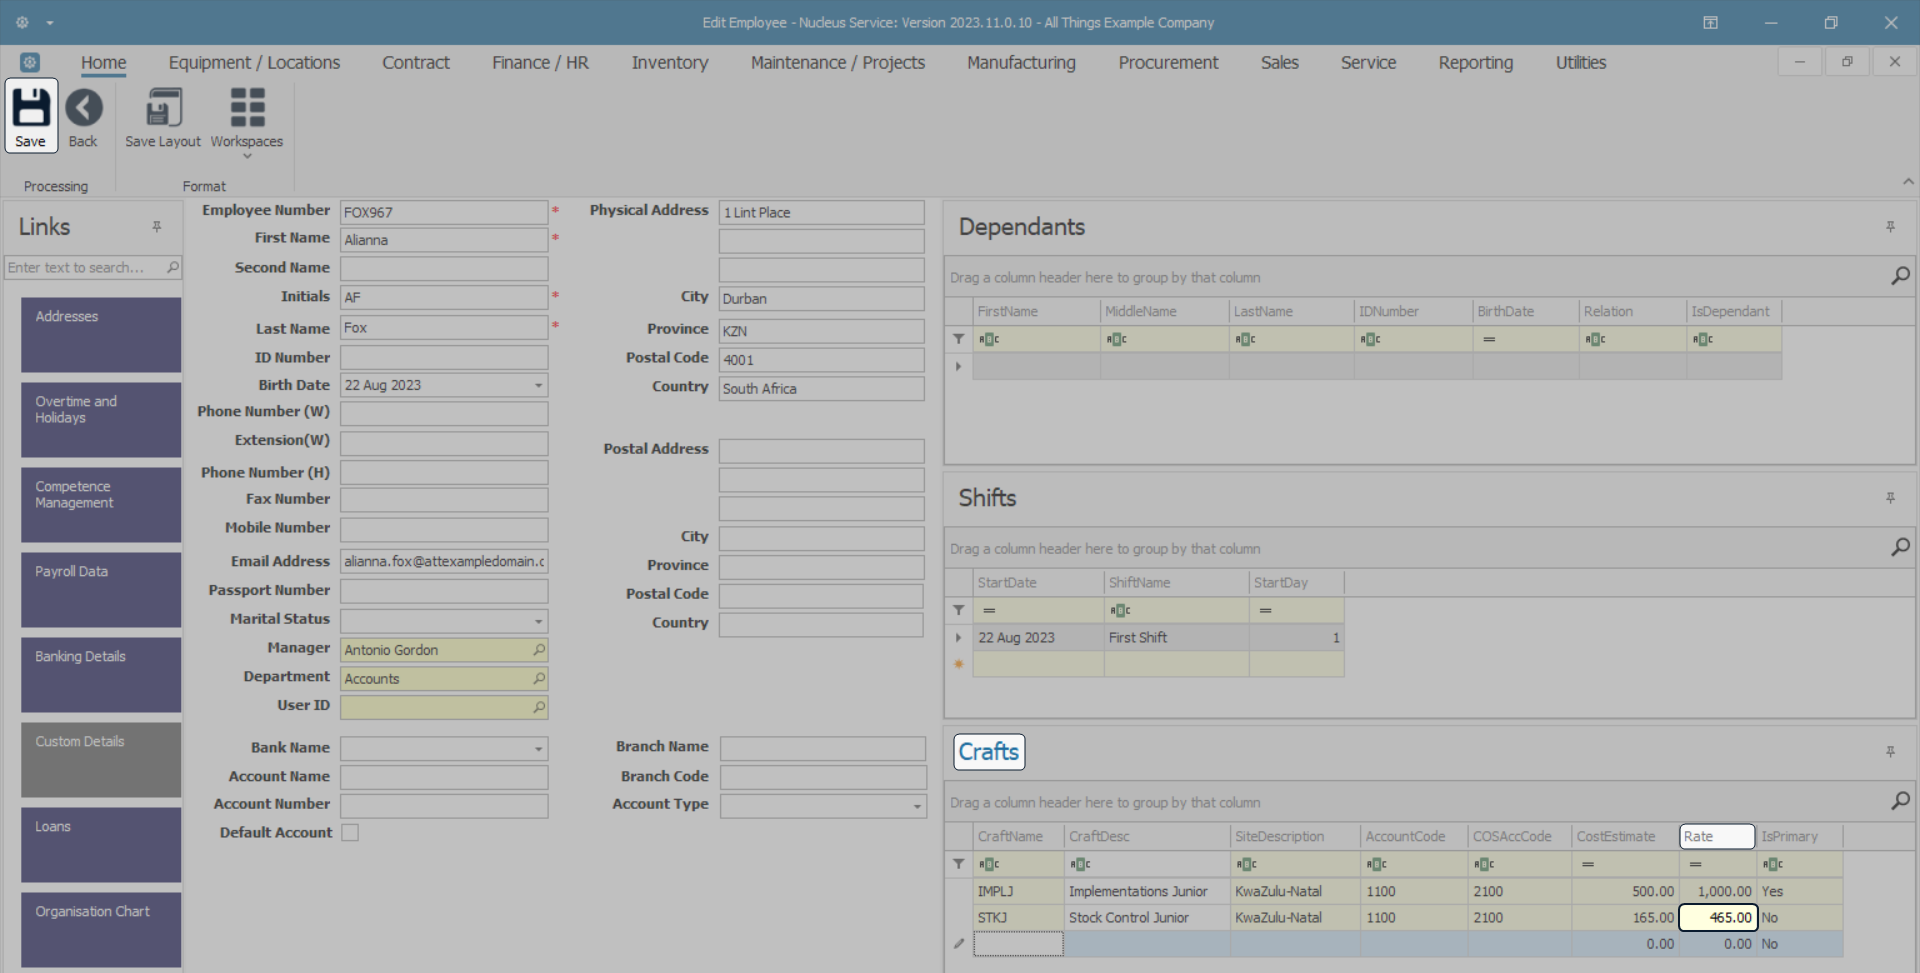Click the search icon in Dependants panel
The image size is (1920, 973).
(1900, 276)
